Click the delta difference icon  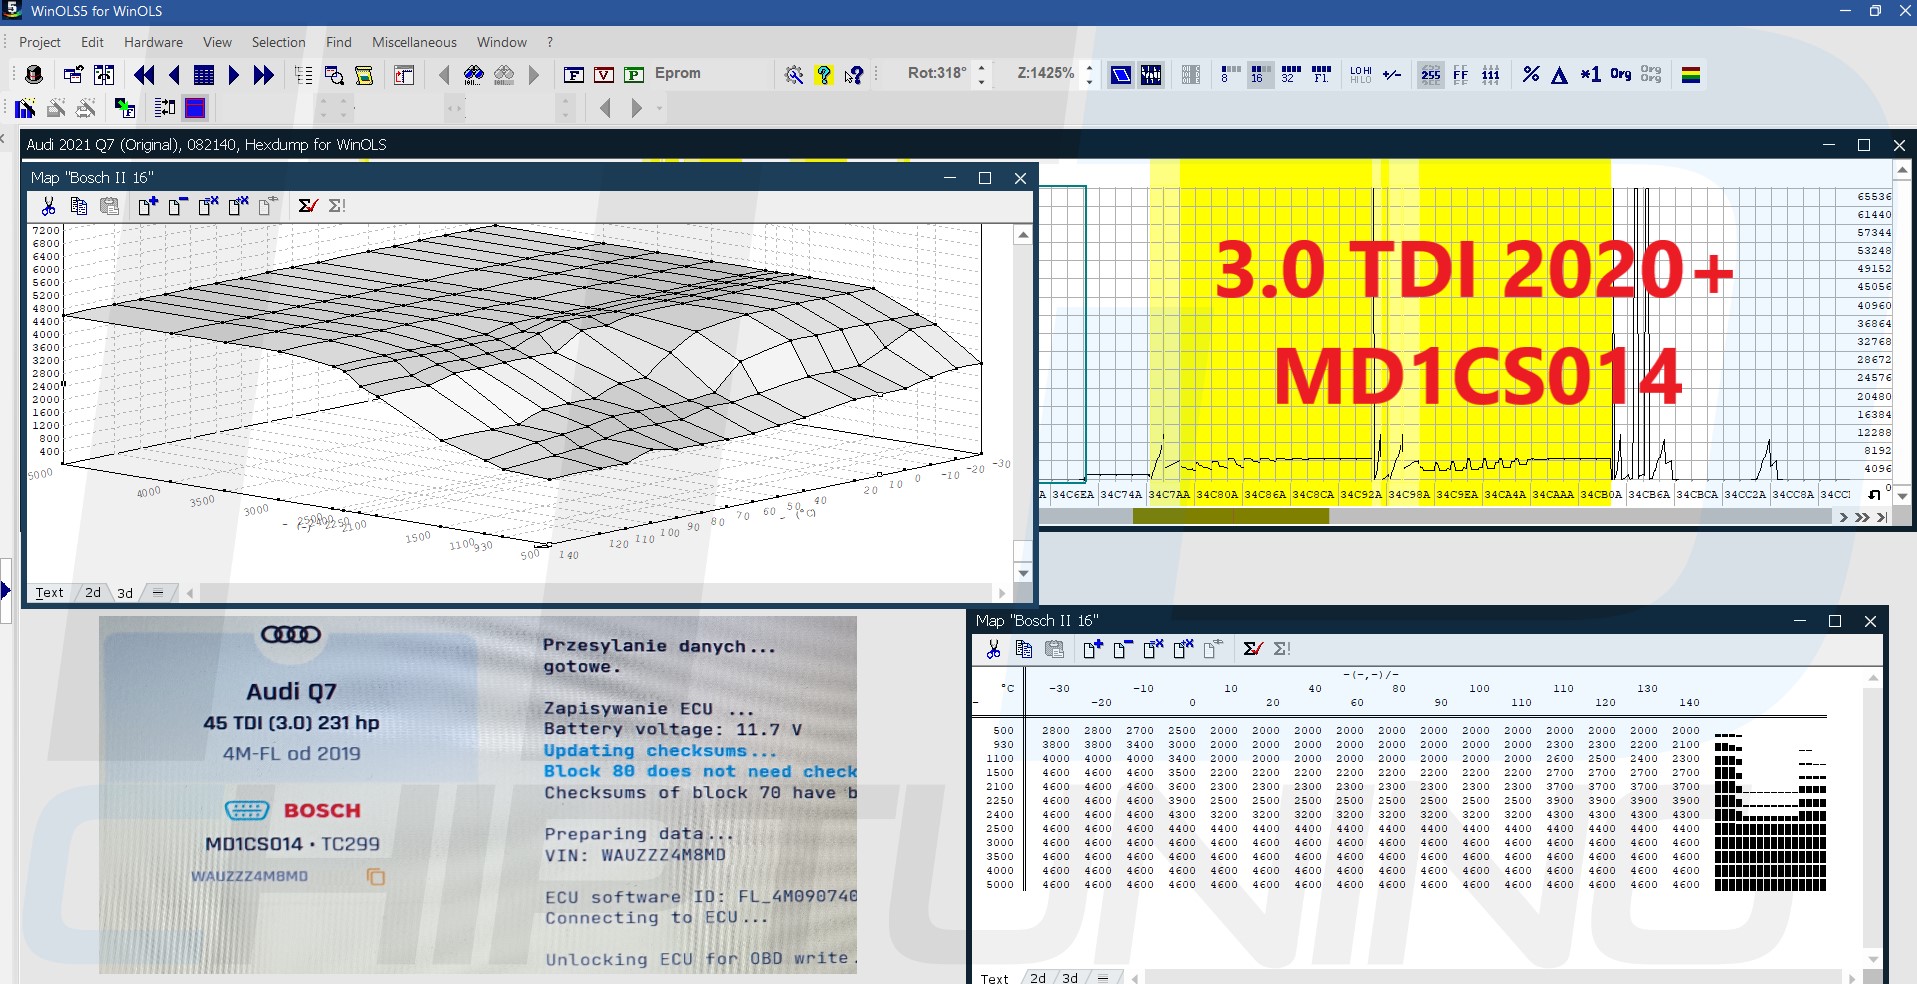pos(1559,75)
